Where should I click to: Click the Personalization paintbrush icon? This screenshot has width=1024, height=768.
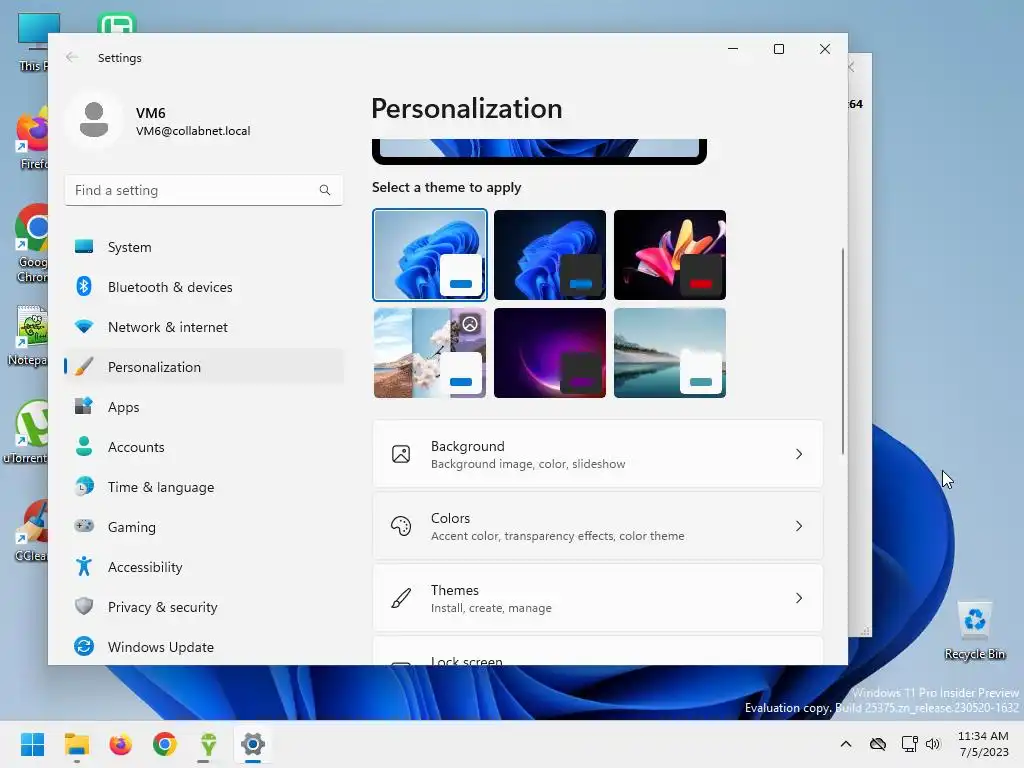[x=84, y=366]
